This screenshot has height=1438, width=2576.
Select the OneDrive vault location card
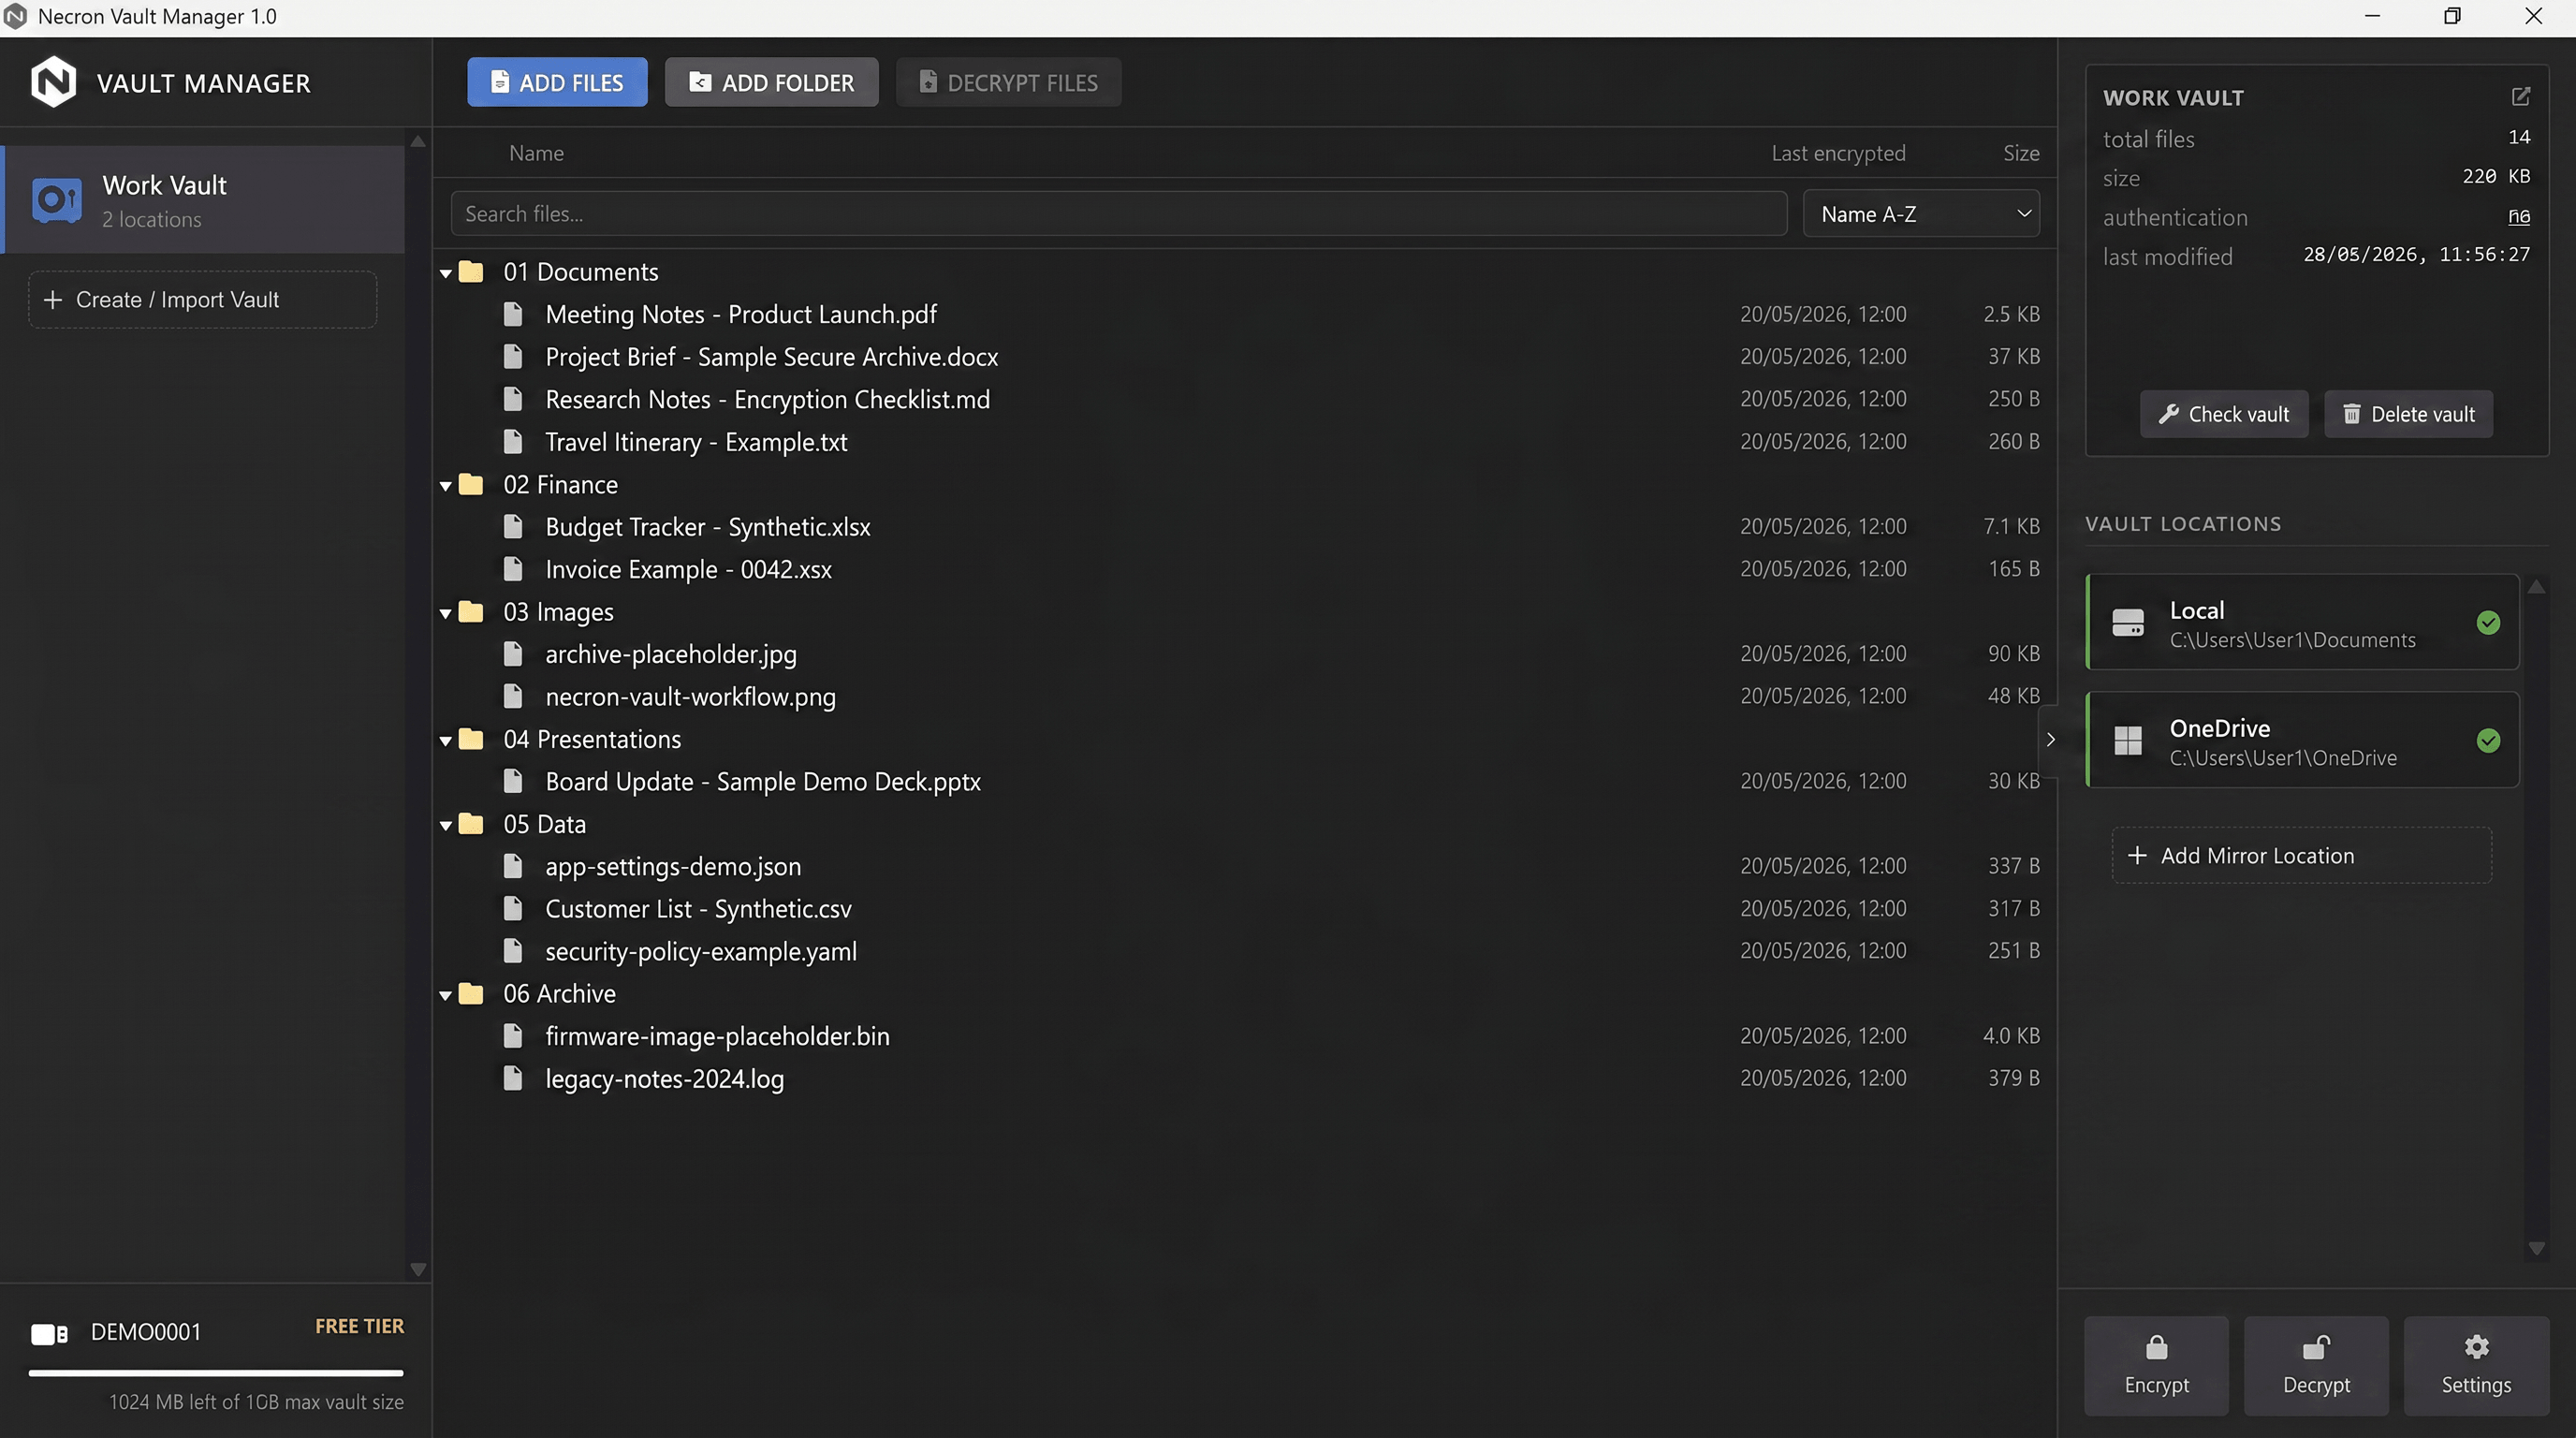tap(2302, 740)
